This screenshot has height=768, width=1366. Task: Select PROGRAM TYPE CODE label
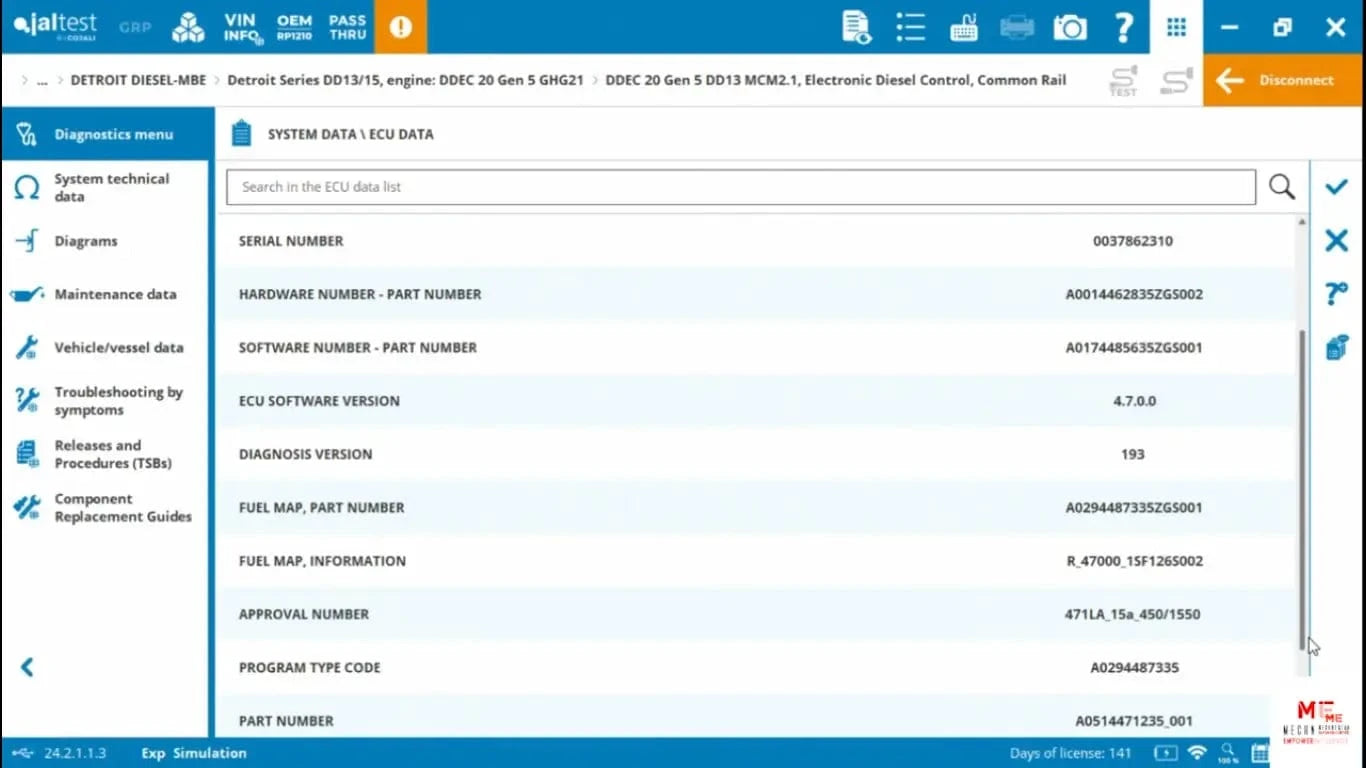point(310,667)
